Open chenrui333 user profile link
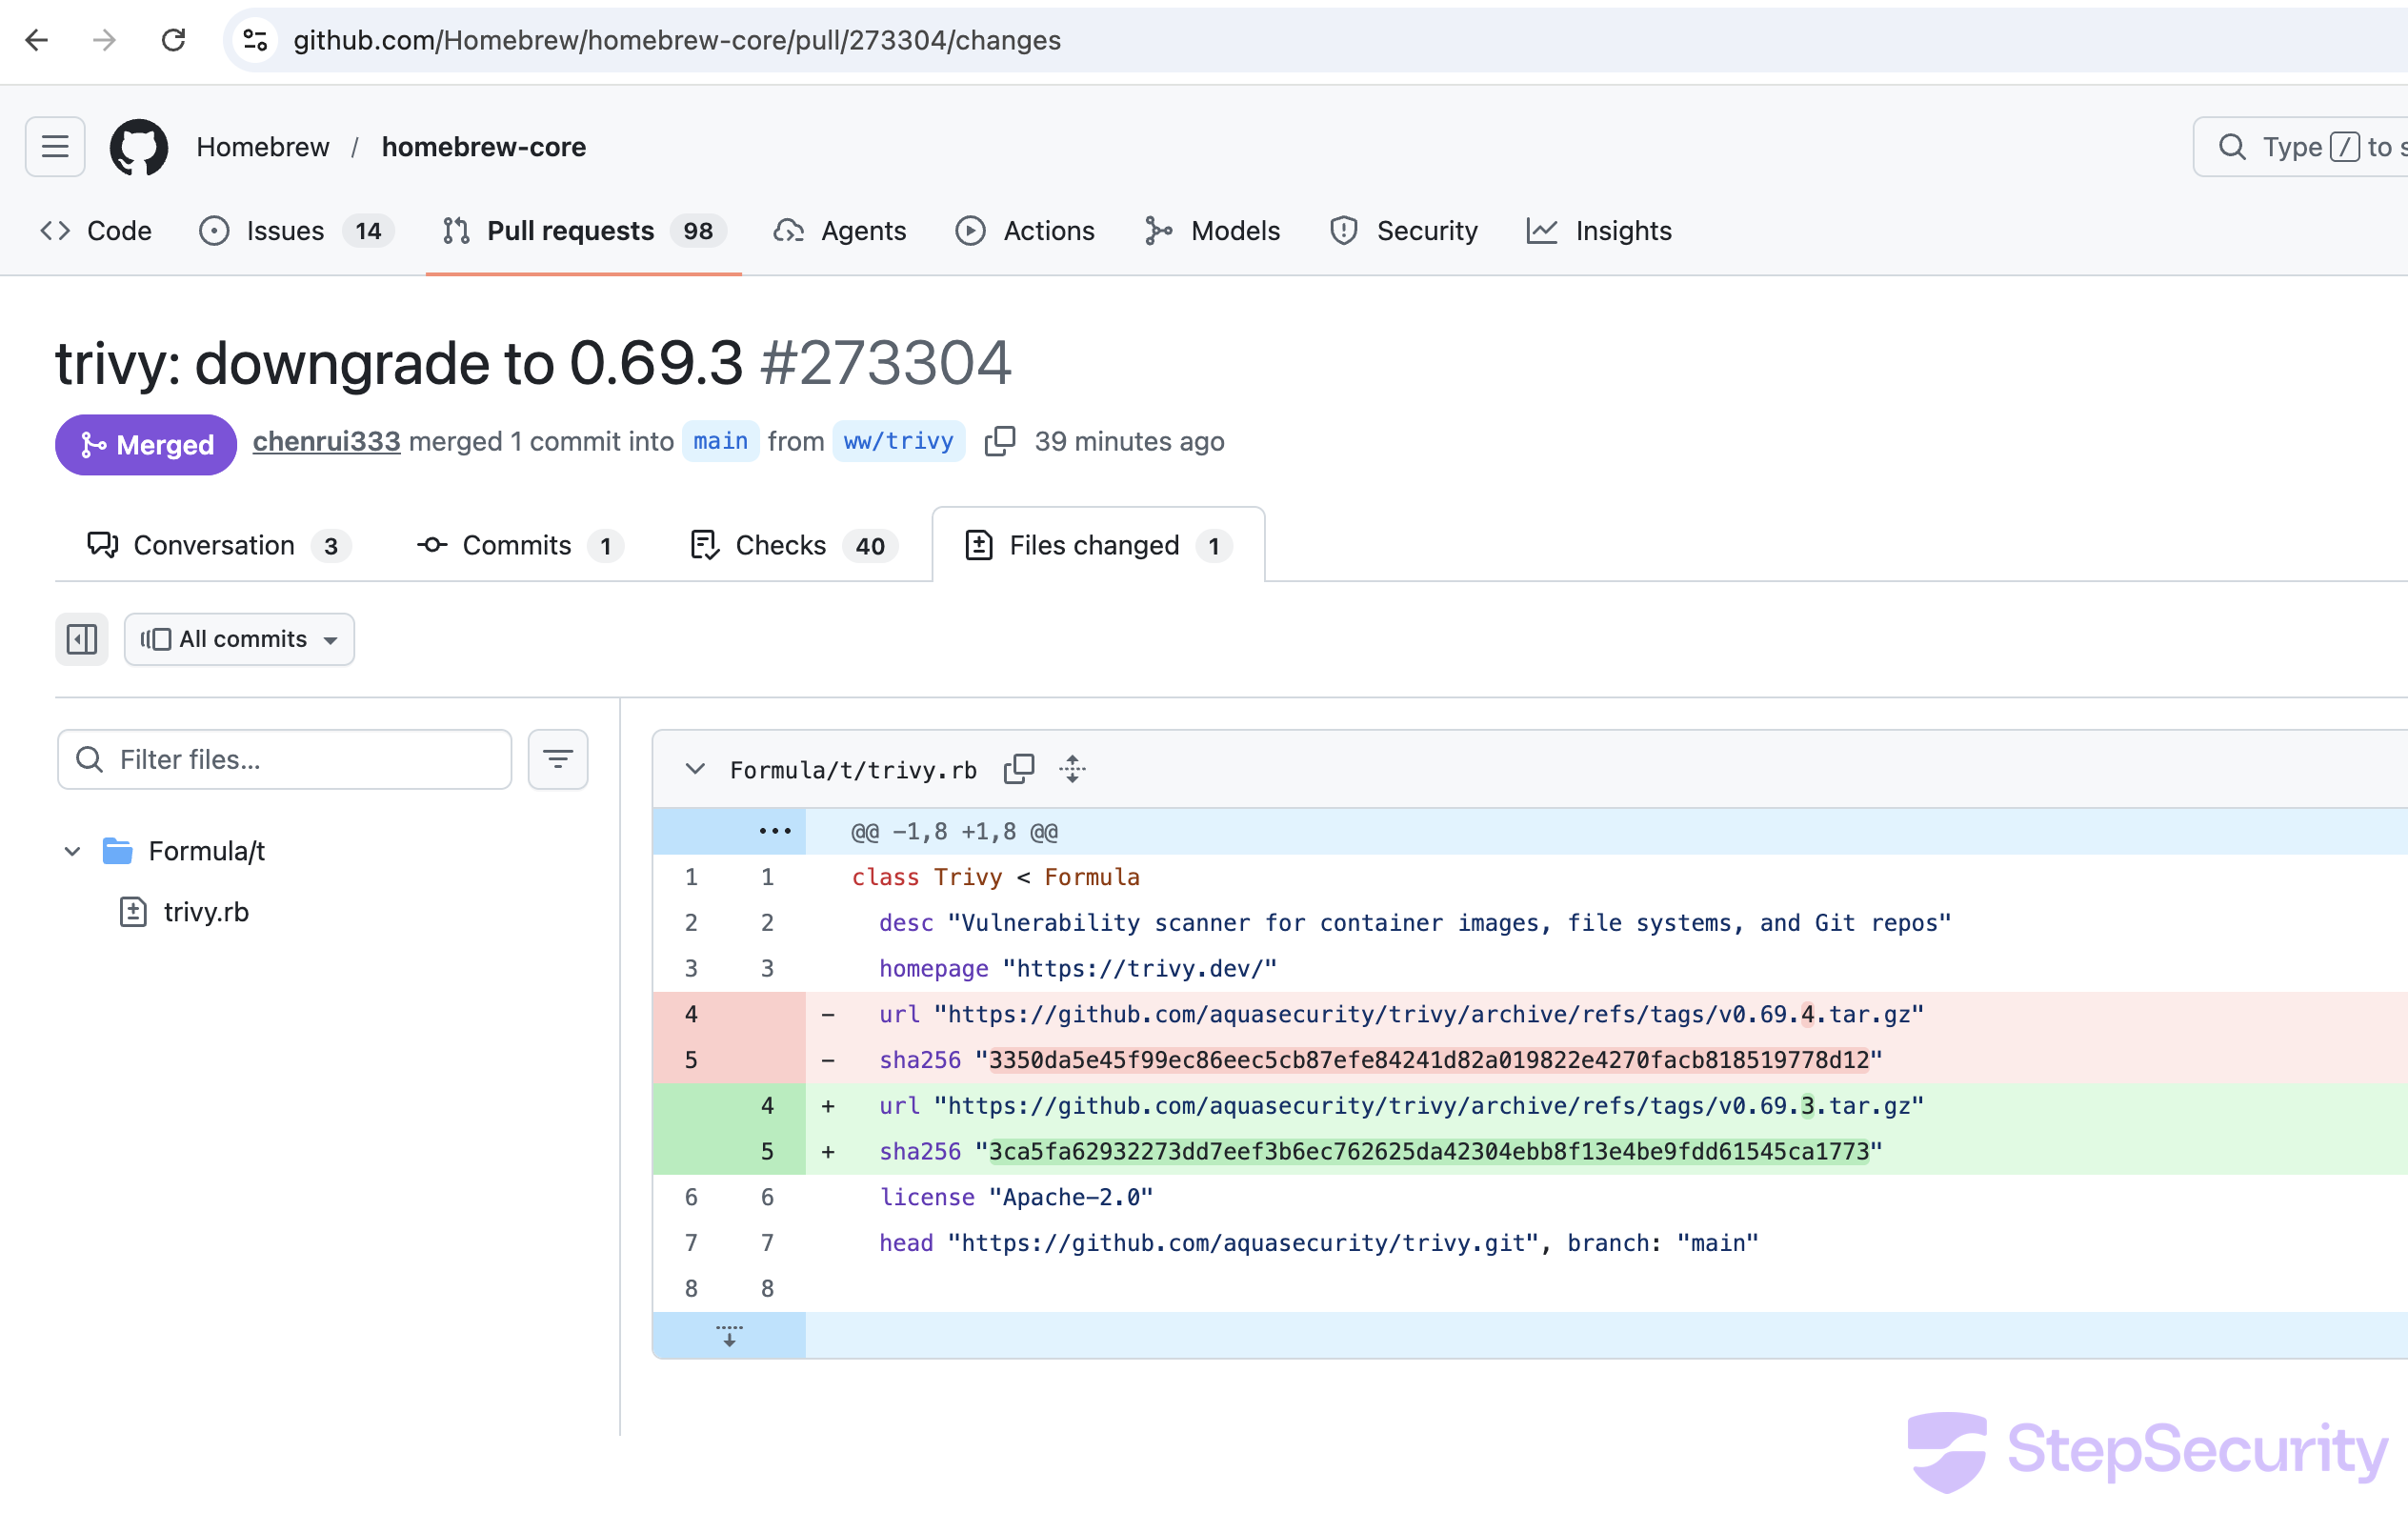2408x1513 pixels. click(x=326, y=441)
